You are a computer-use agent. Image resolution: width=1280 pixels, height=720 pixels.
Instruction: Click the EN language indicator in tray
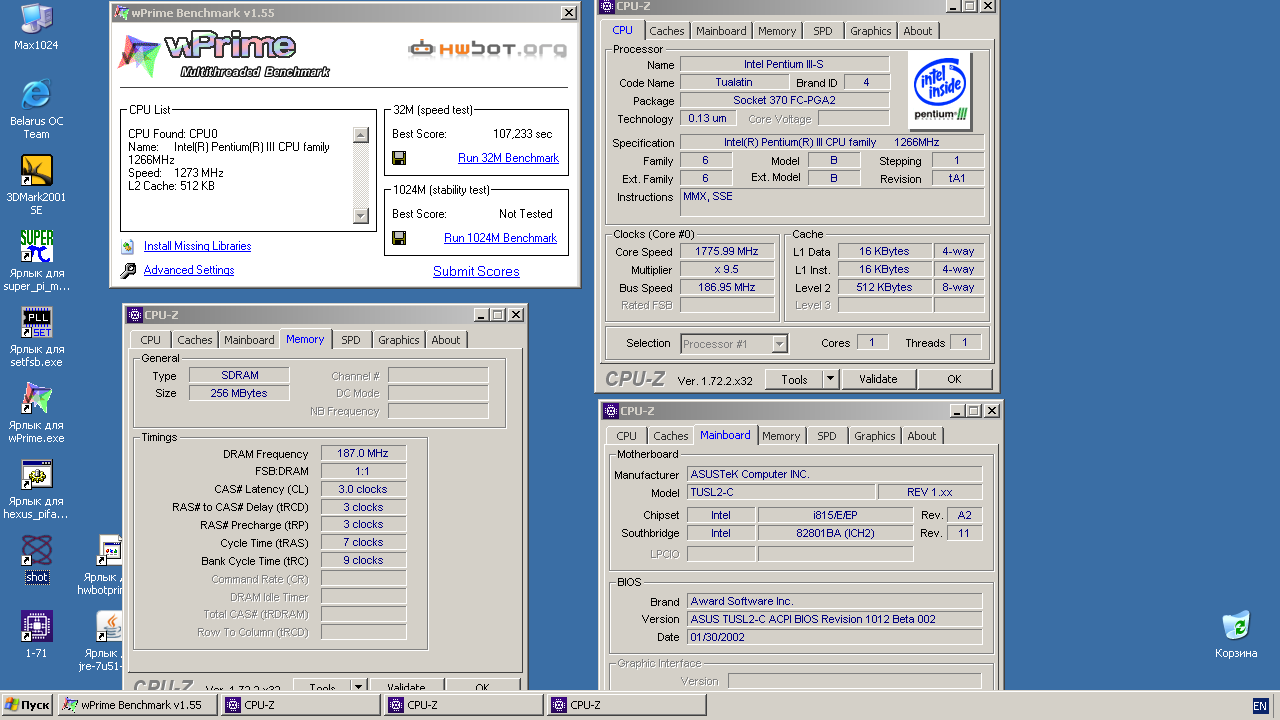1260,706
